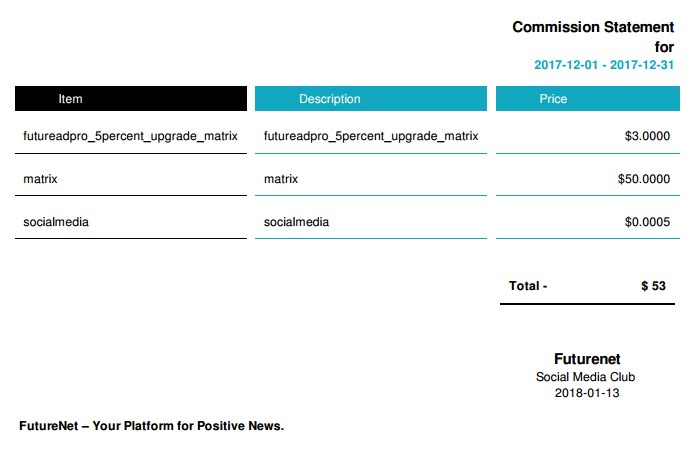This screenshot has width=696, height=464.
Task: Click the $3.0000 price value
Action: click(646, 136)
